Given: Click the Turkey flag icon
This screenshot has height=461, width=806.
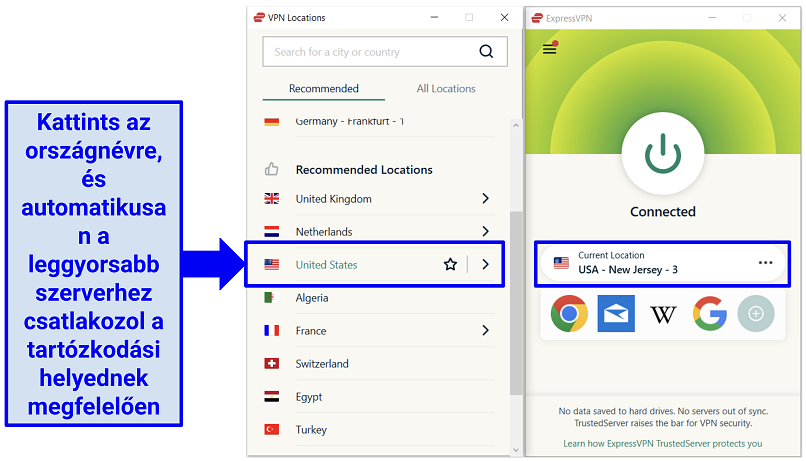Looking at the screenshot, I should pyautogui.click(x=271, y=429).
